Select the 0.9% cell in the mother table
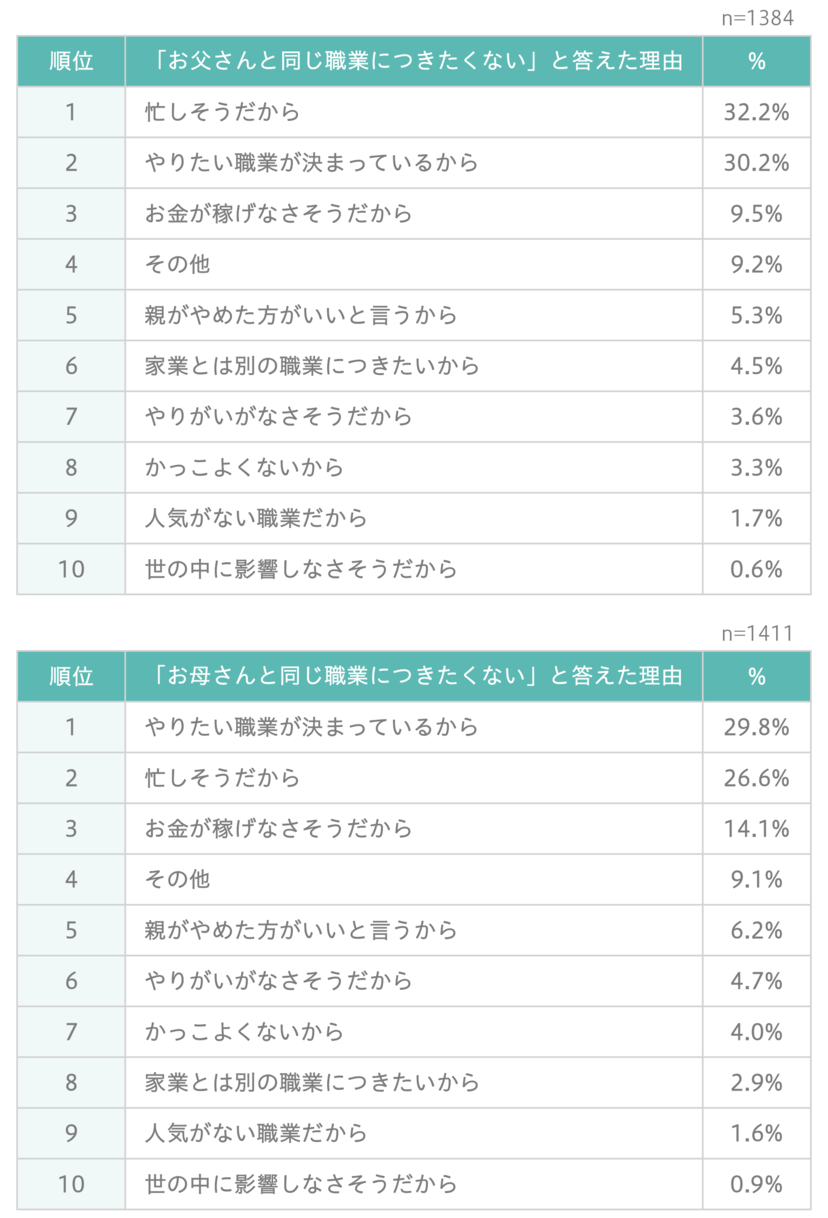This screenshot has height=1218, width=828. pos(756,1185)
